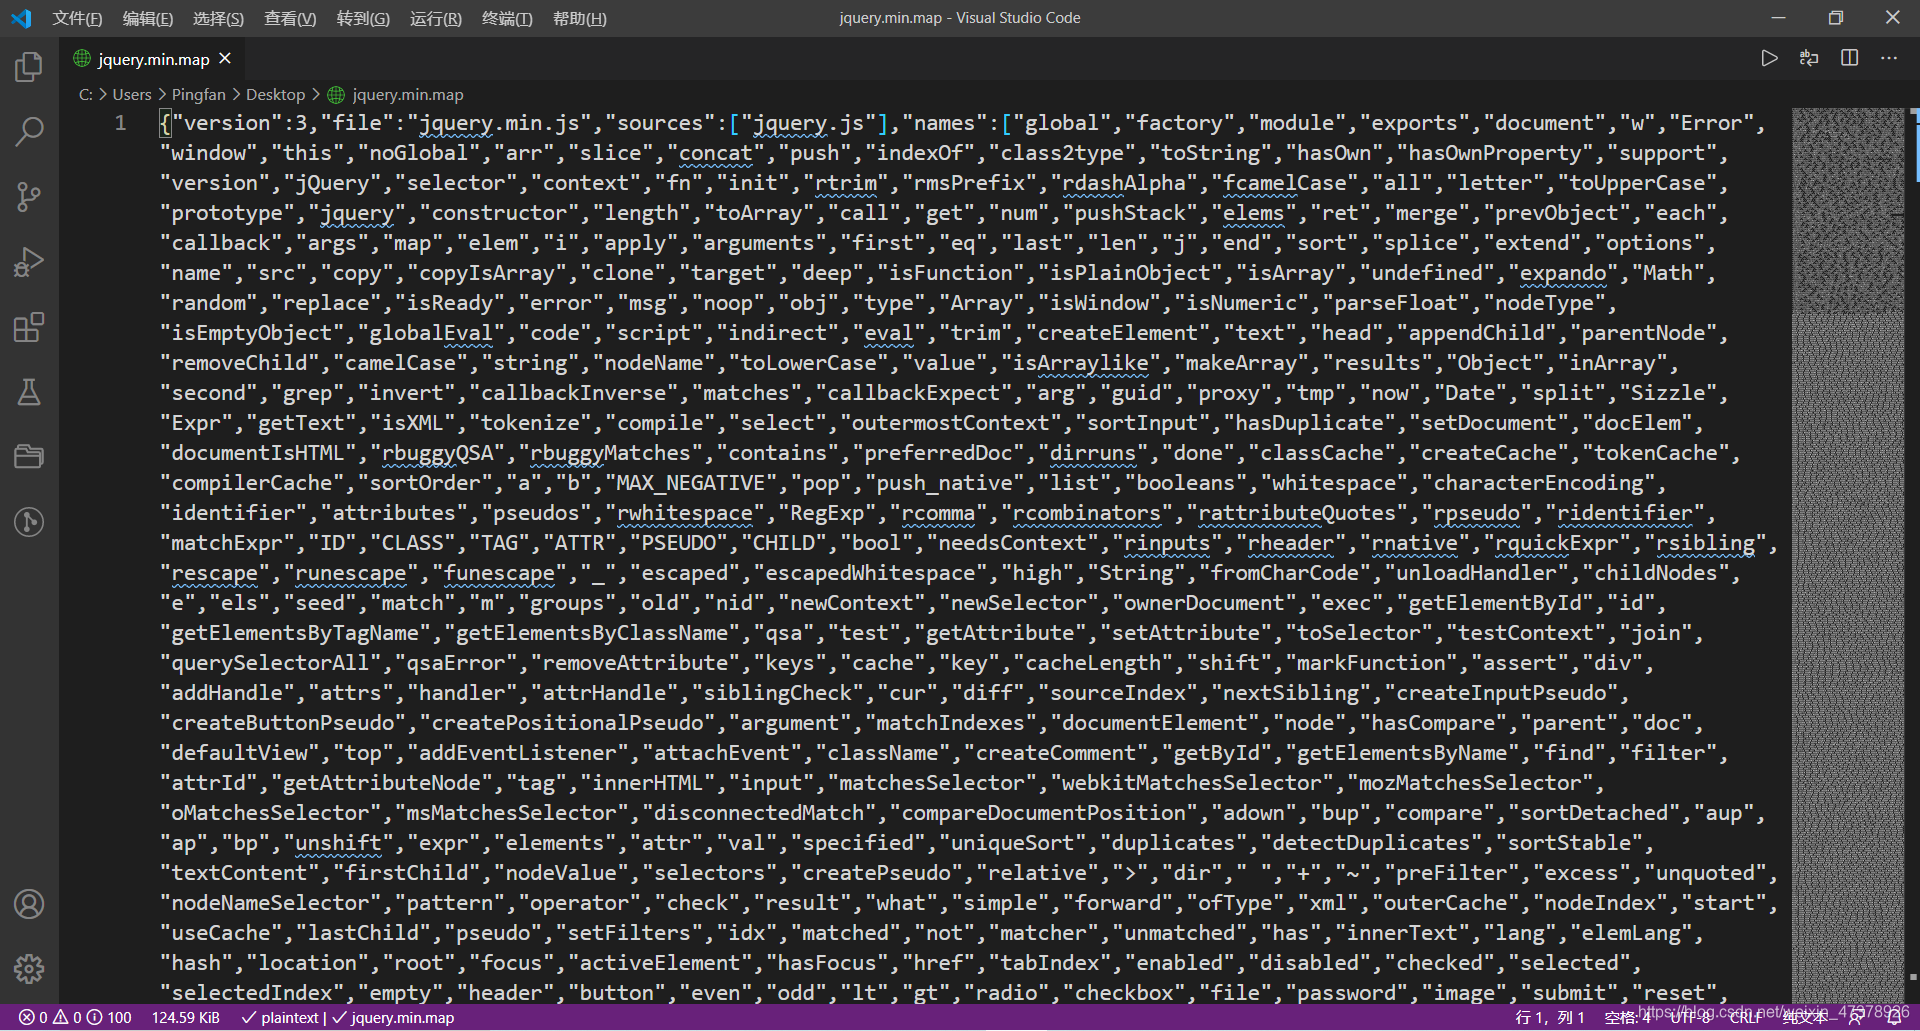
Task: Open the 文件(F) menu
Action: (77, 18)
